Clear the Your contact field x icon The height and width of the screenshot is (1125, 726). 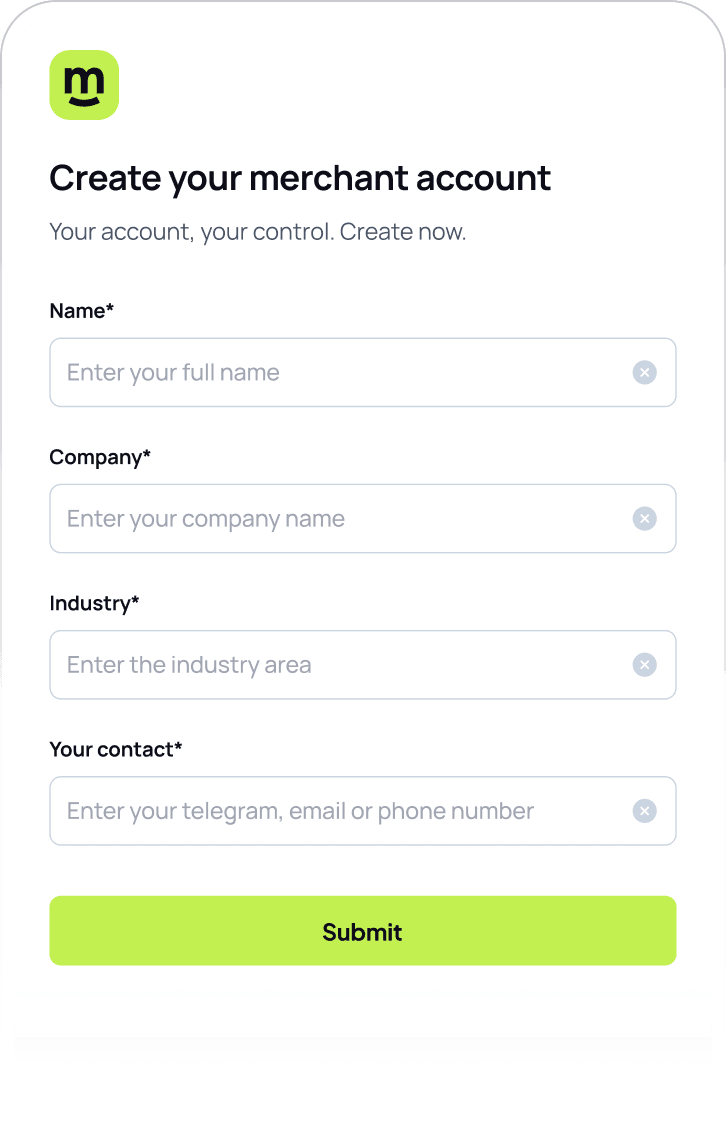pos(644,811)
